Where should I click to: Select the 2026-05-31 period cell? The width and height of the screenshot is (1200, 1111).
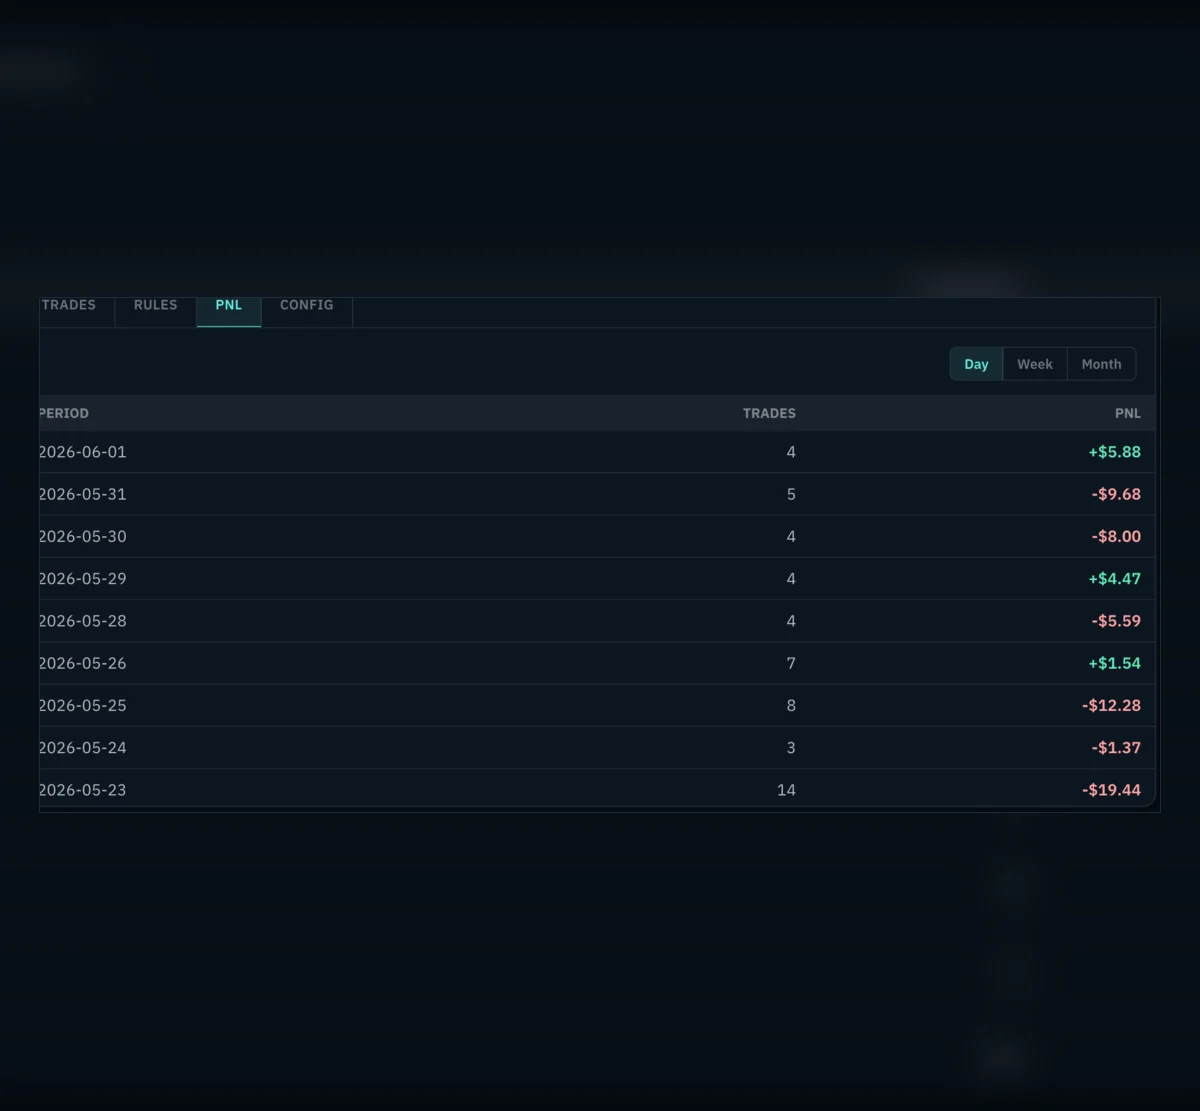(x=83, y=494)
